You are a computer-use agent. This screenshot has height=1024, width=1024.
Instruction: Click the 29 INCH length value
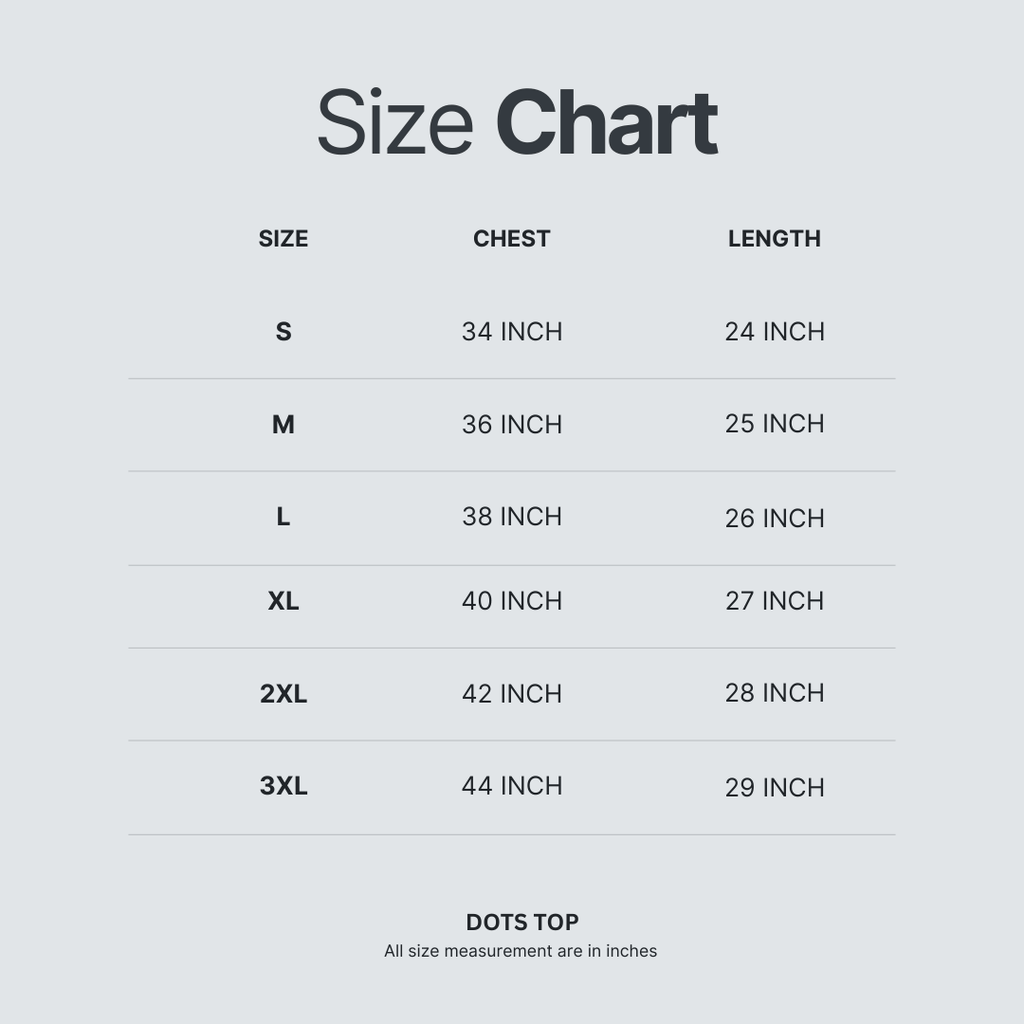[774, 788]
